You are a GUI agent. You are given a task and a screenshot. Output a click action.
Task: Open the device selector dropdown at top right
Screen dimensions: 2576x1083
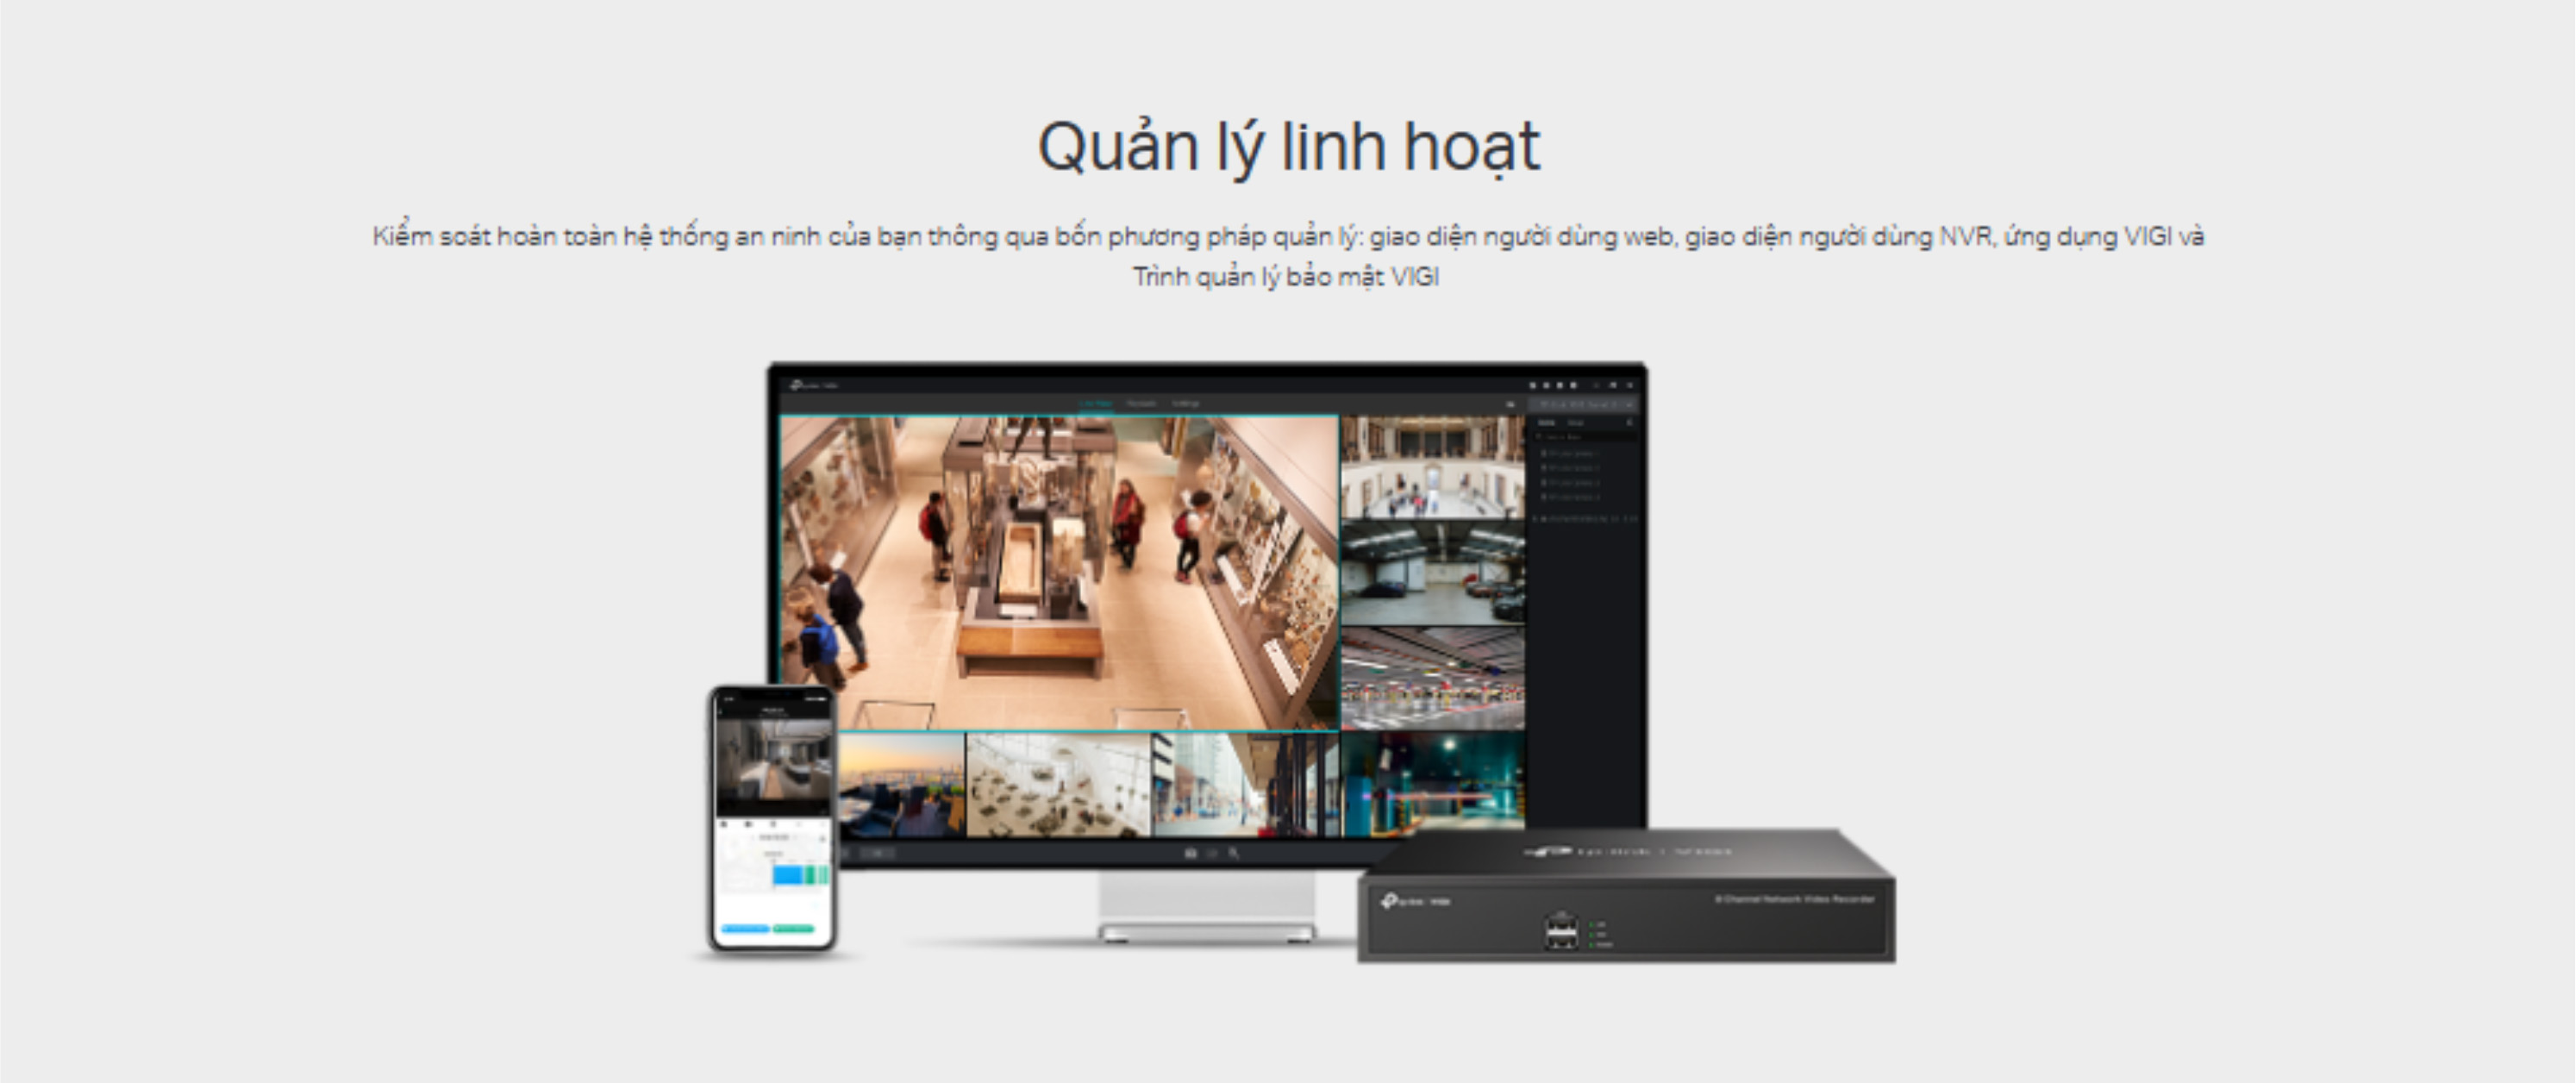point(1584,404)
